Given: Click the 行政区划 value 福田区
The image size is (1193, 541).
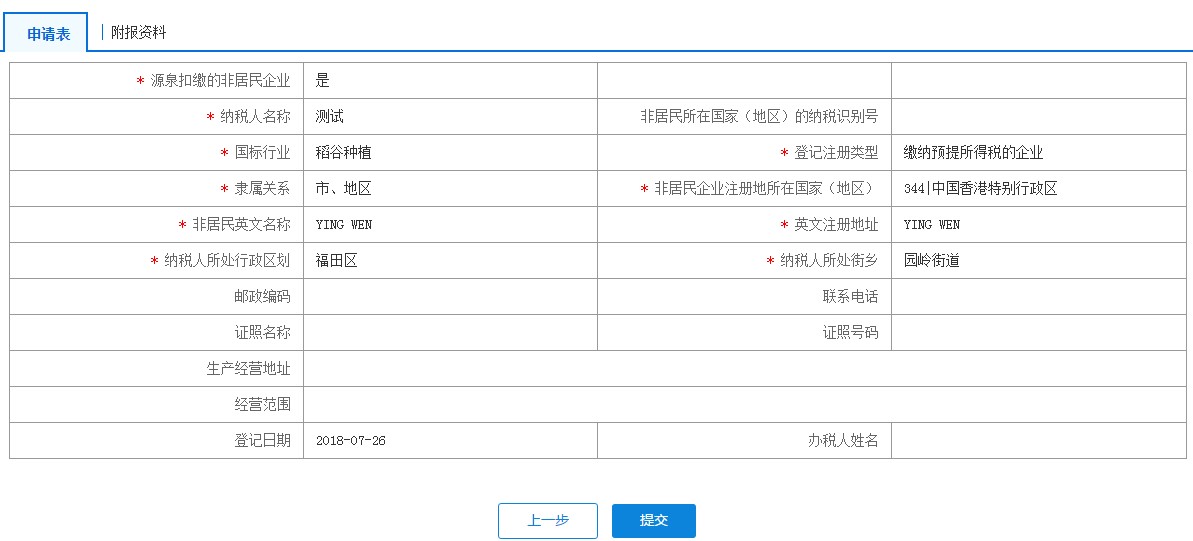Looking at the screenshot, I should pos(450,261).
